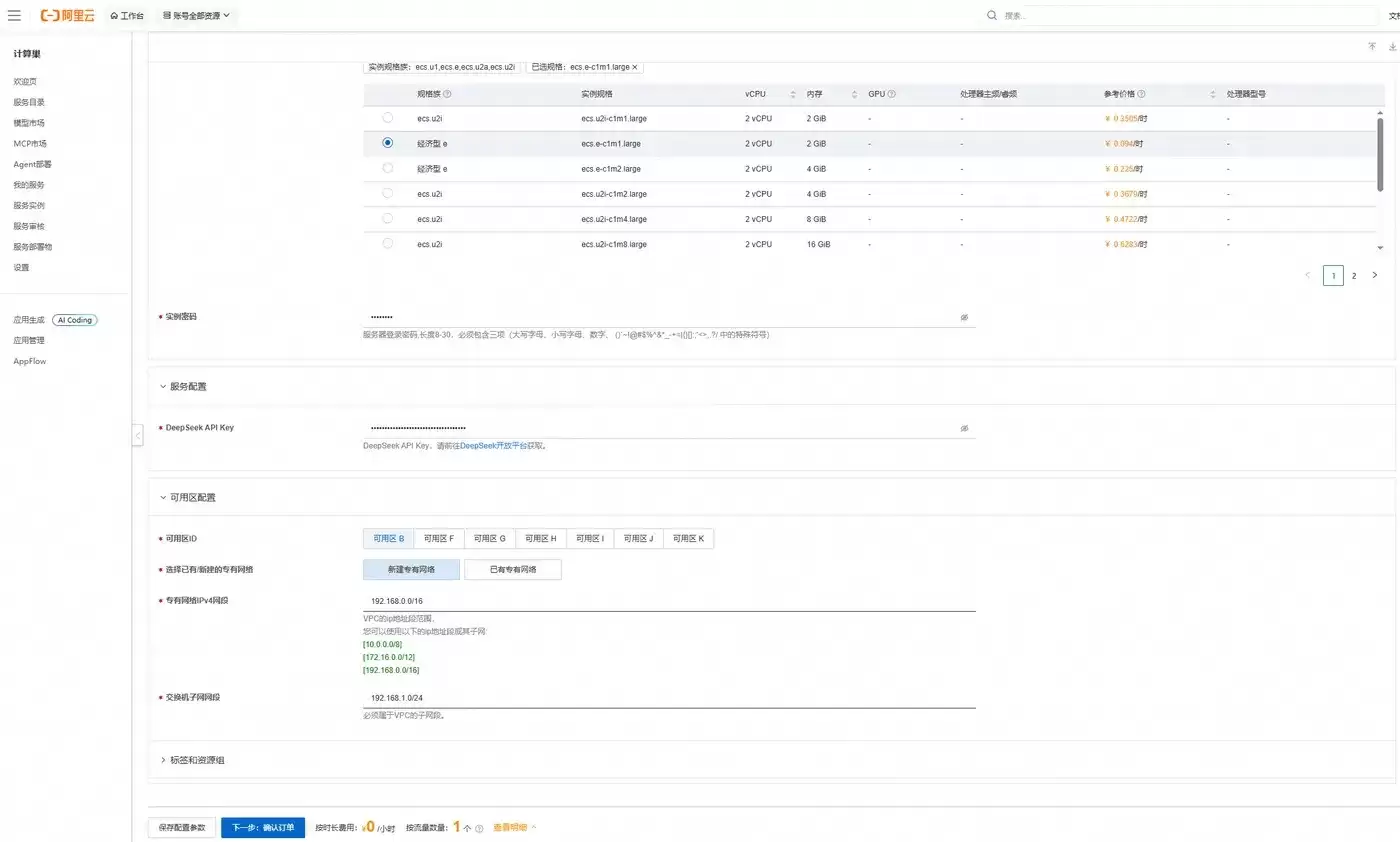
Task: Click the search magnifier icon
Action: 992,16
